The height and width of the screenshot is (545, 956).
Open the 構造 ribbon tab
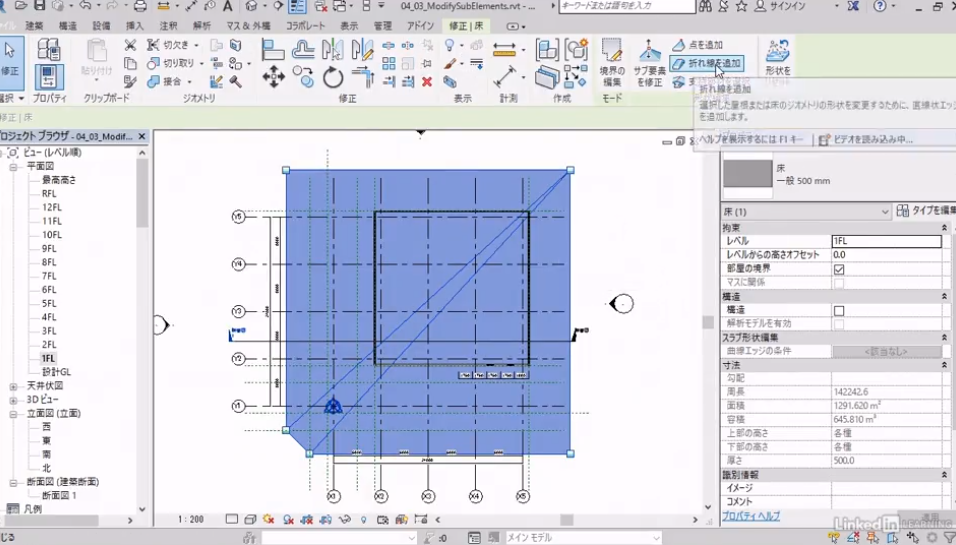point(67,25)
